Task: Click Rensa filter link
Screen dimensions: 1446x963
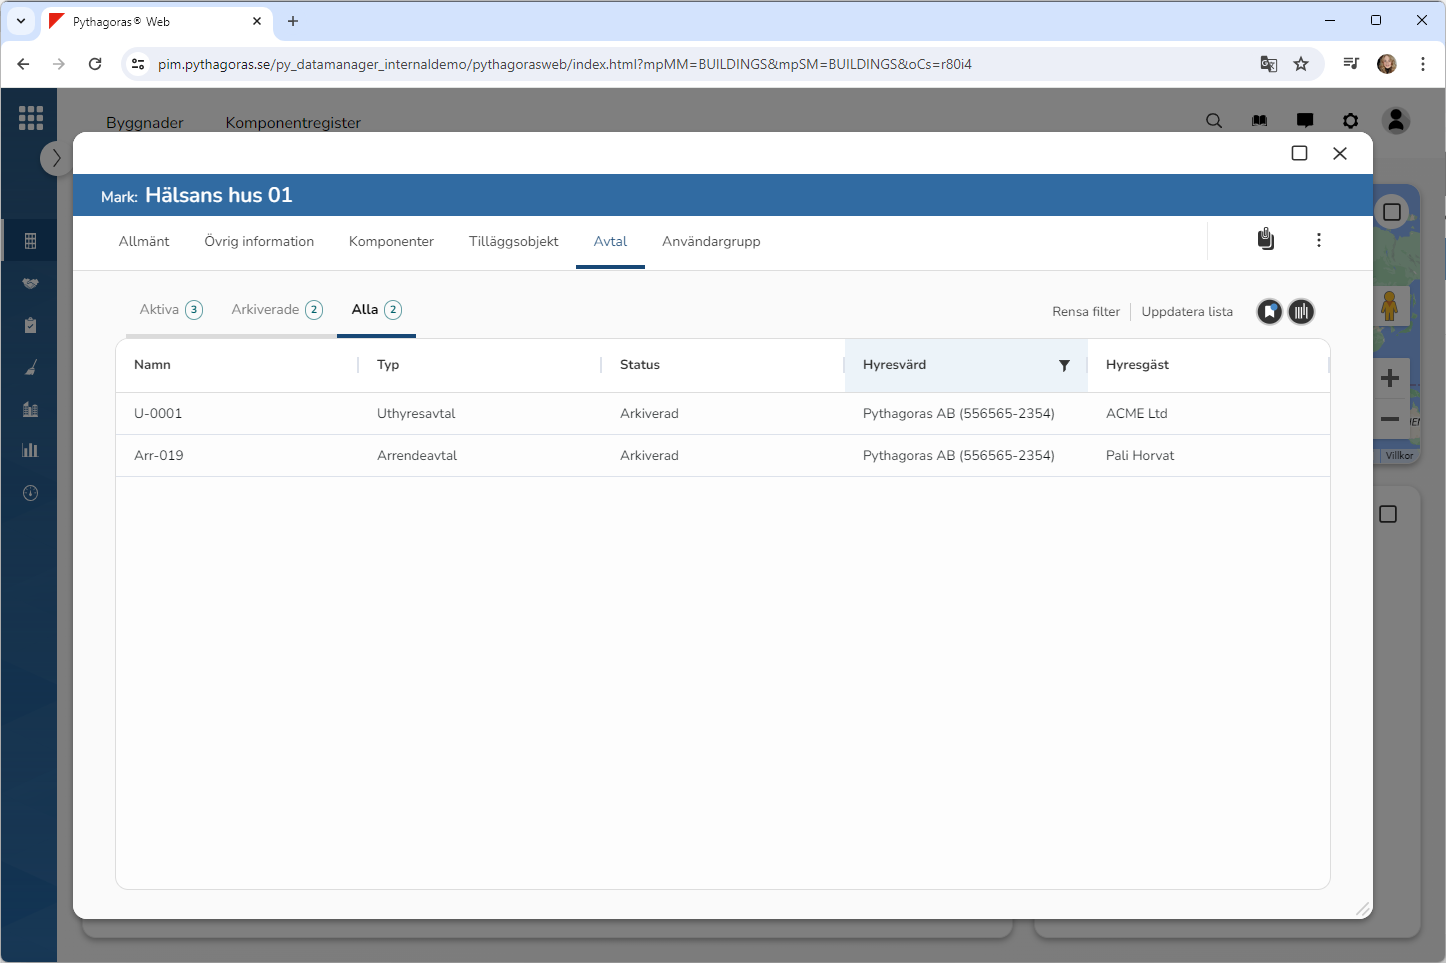Action: [1085, 312]
